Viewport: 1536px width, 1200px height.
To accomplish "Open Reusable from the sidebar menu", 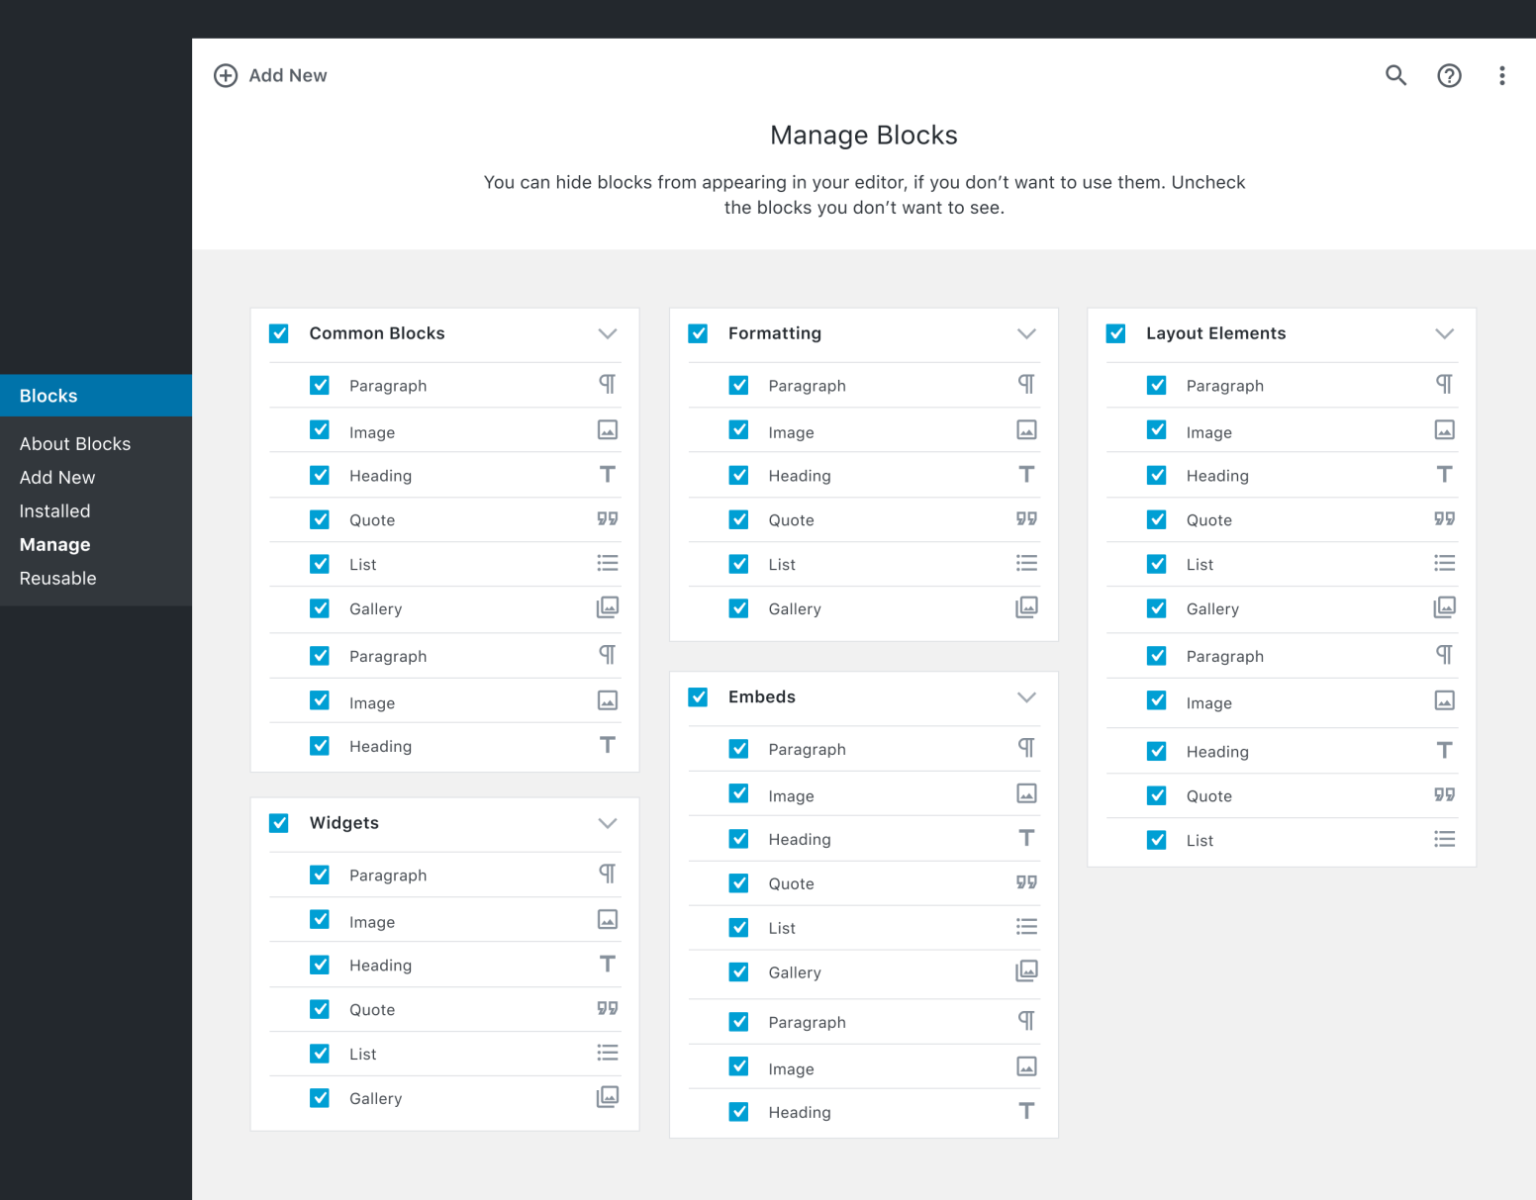I will tap(57, 578).
